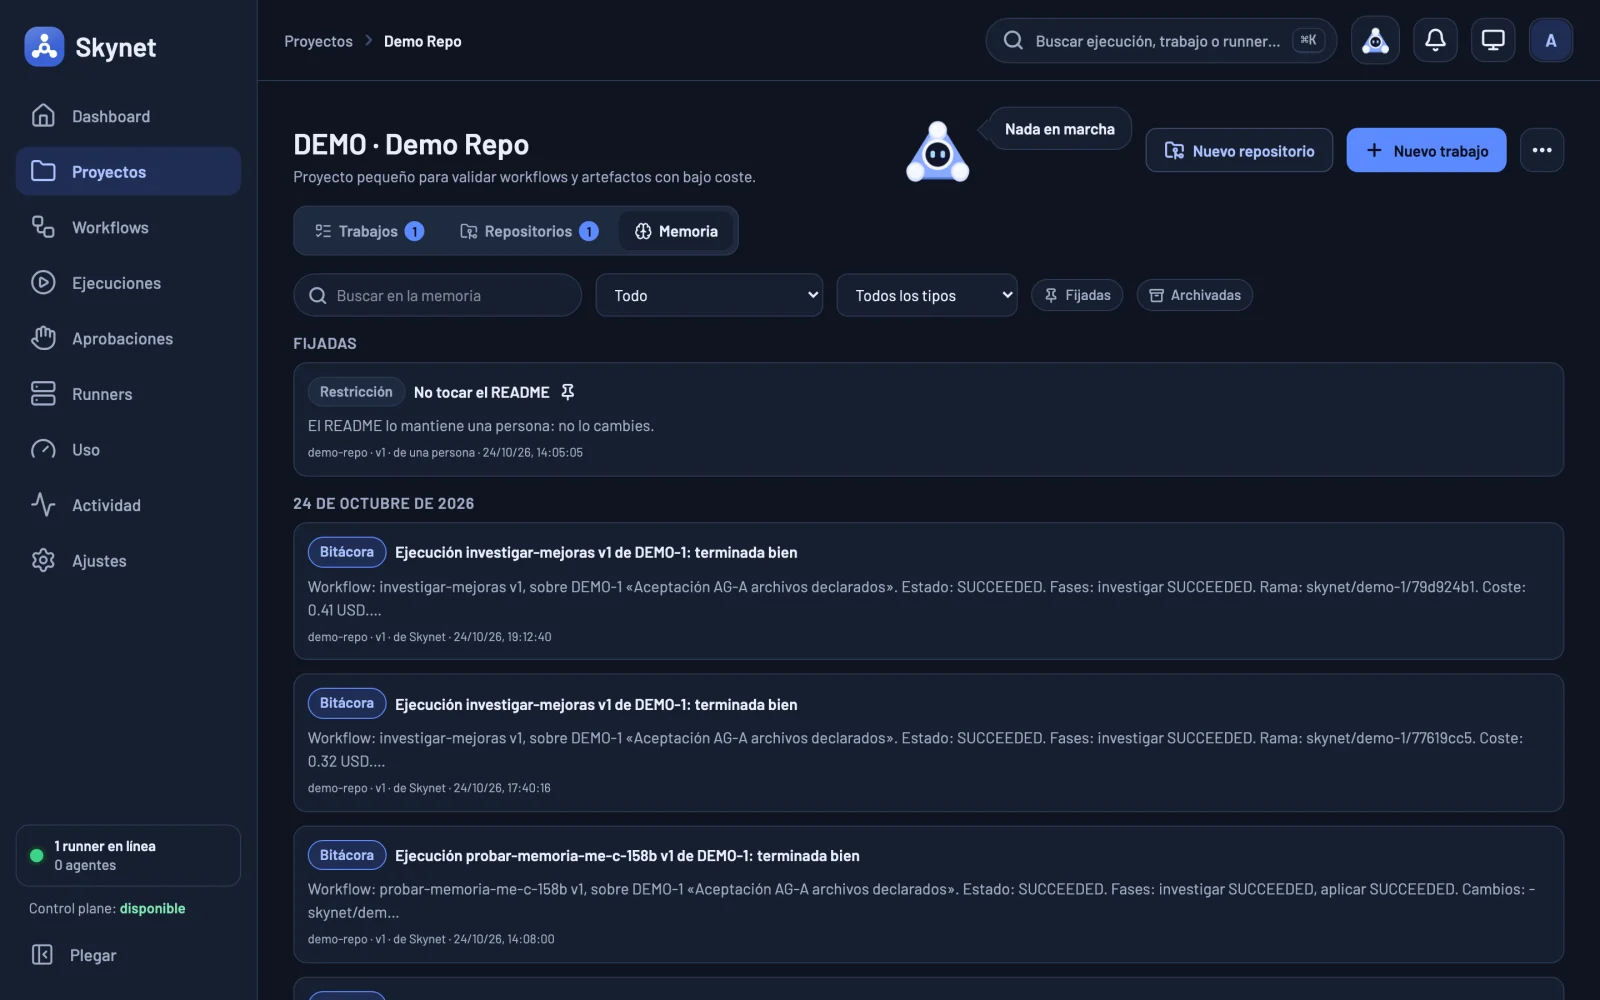Click Control plane disponible status

pyautogui.click(x=107, y=908)
